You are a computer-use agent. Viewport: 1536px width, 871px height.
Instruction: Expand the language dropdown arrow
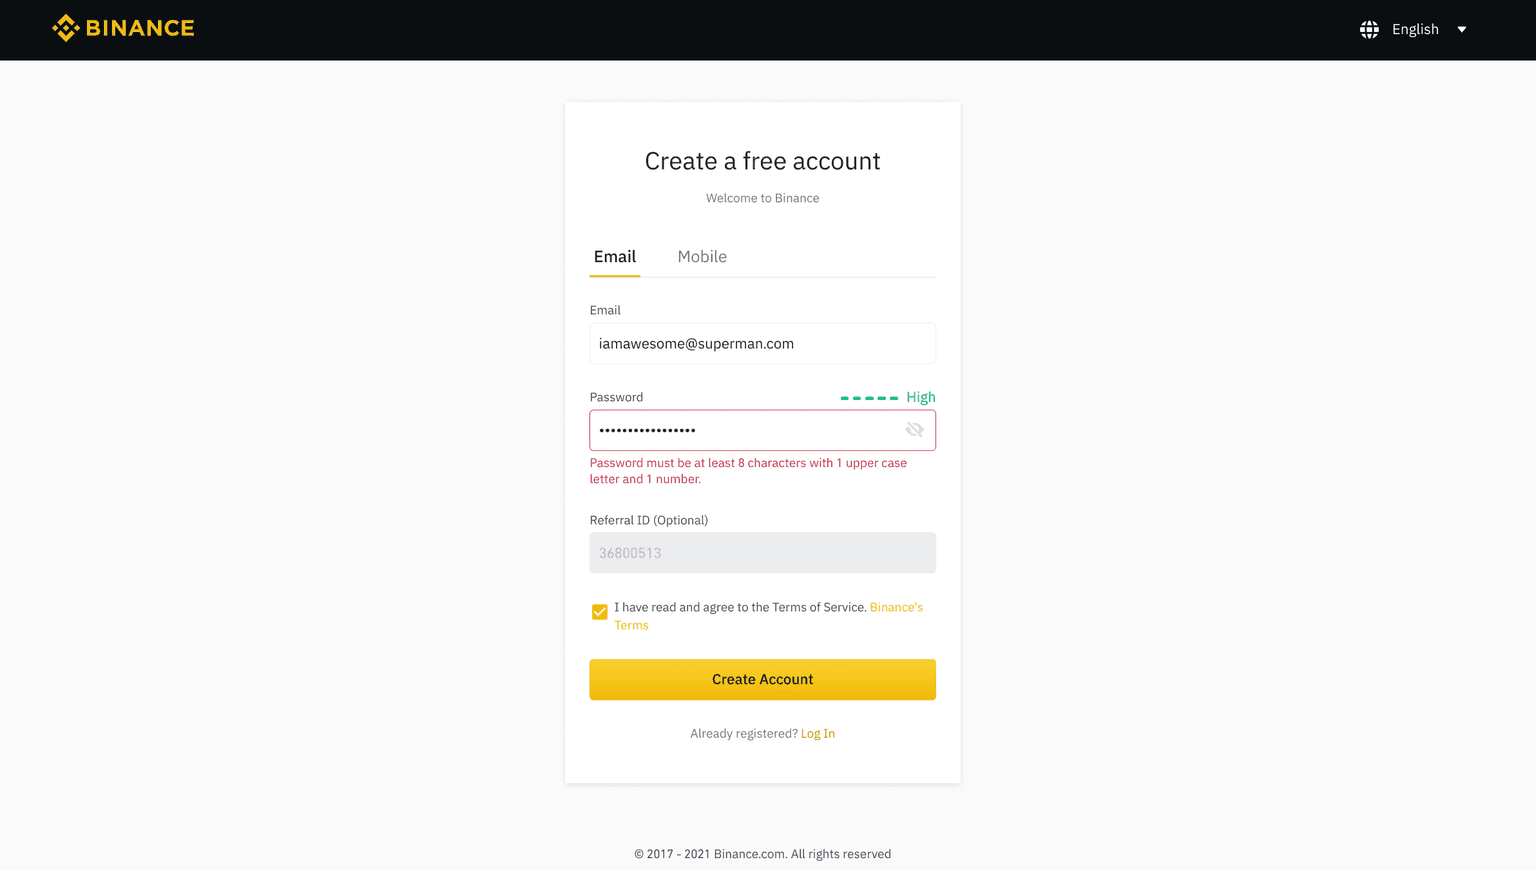click(x=1462, y=29)
